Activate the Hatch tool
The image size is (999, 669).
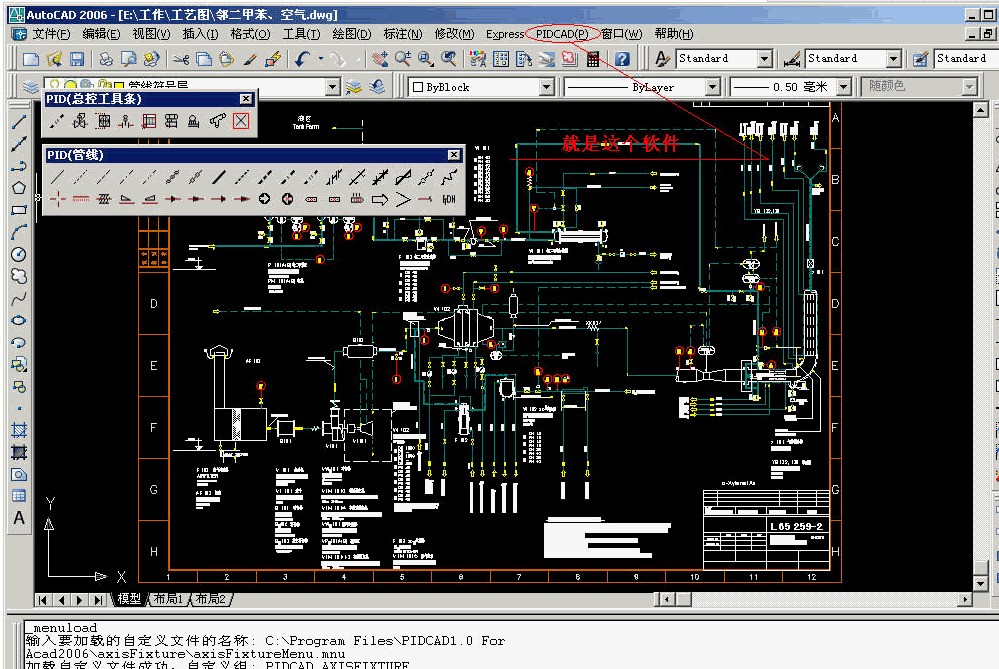coord(19,430)
